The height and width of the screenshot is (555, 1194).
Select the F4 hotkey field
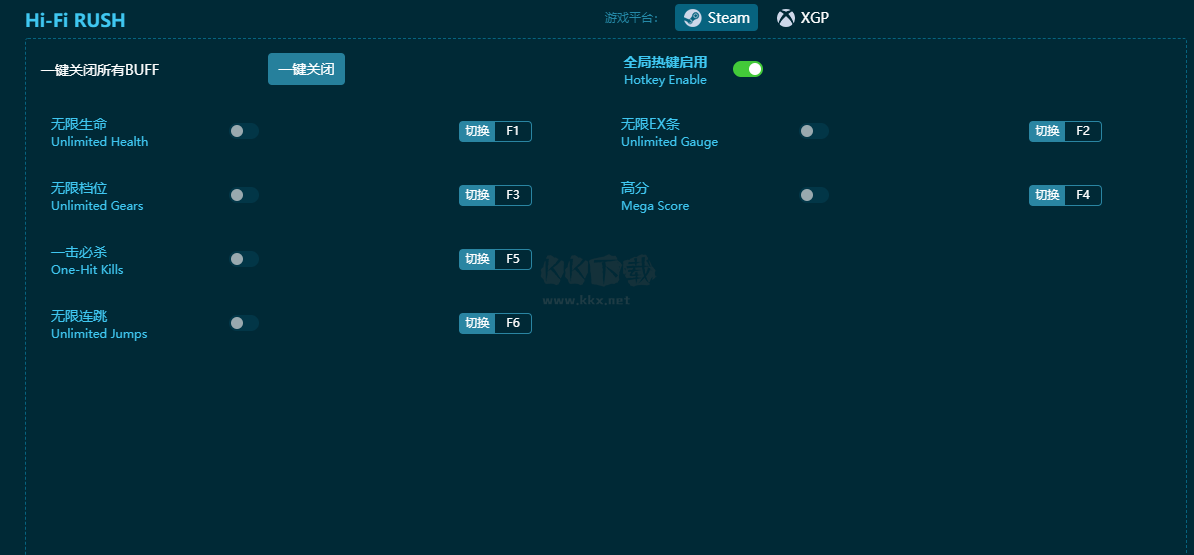[x=1083, y=195]
